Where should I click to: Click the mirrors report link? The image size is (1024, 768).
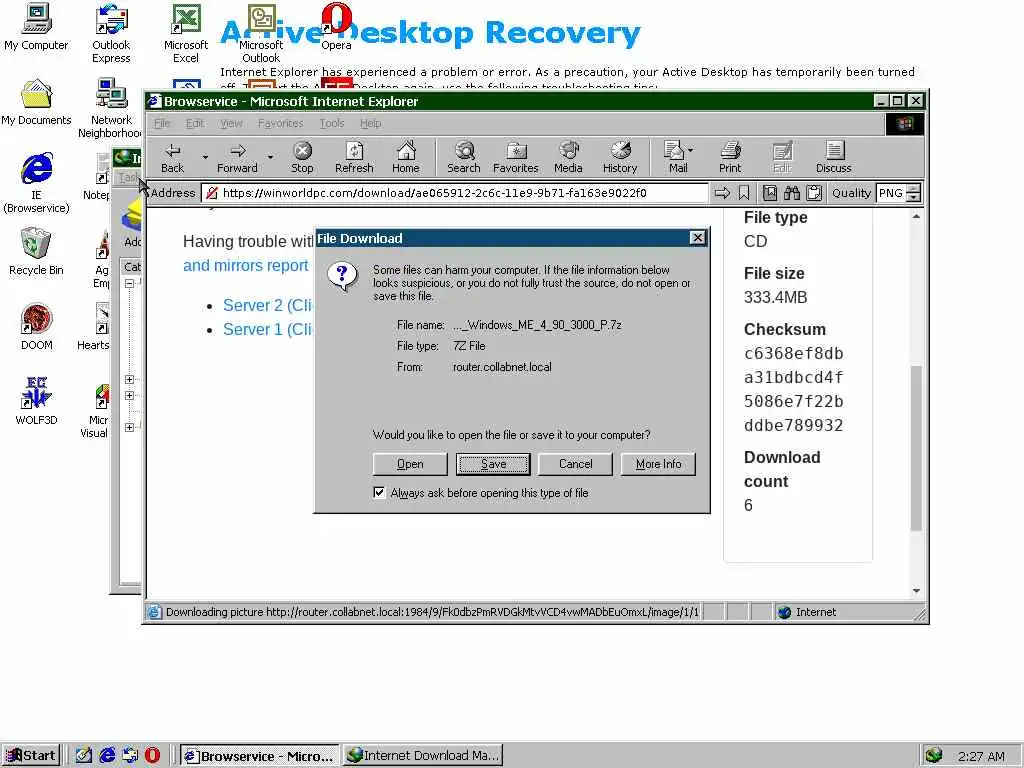[246, 265]
